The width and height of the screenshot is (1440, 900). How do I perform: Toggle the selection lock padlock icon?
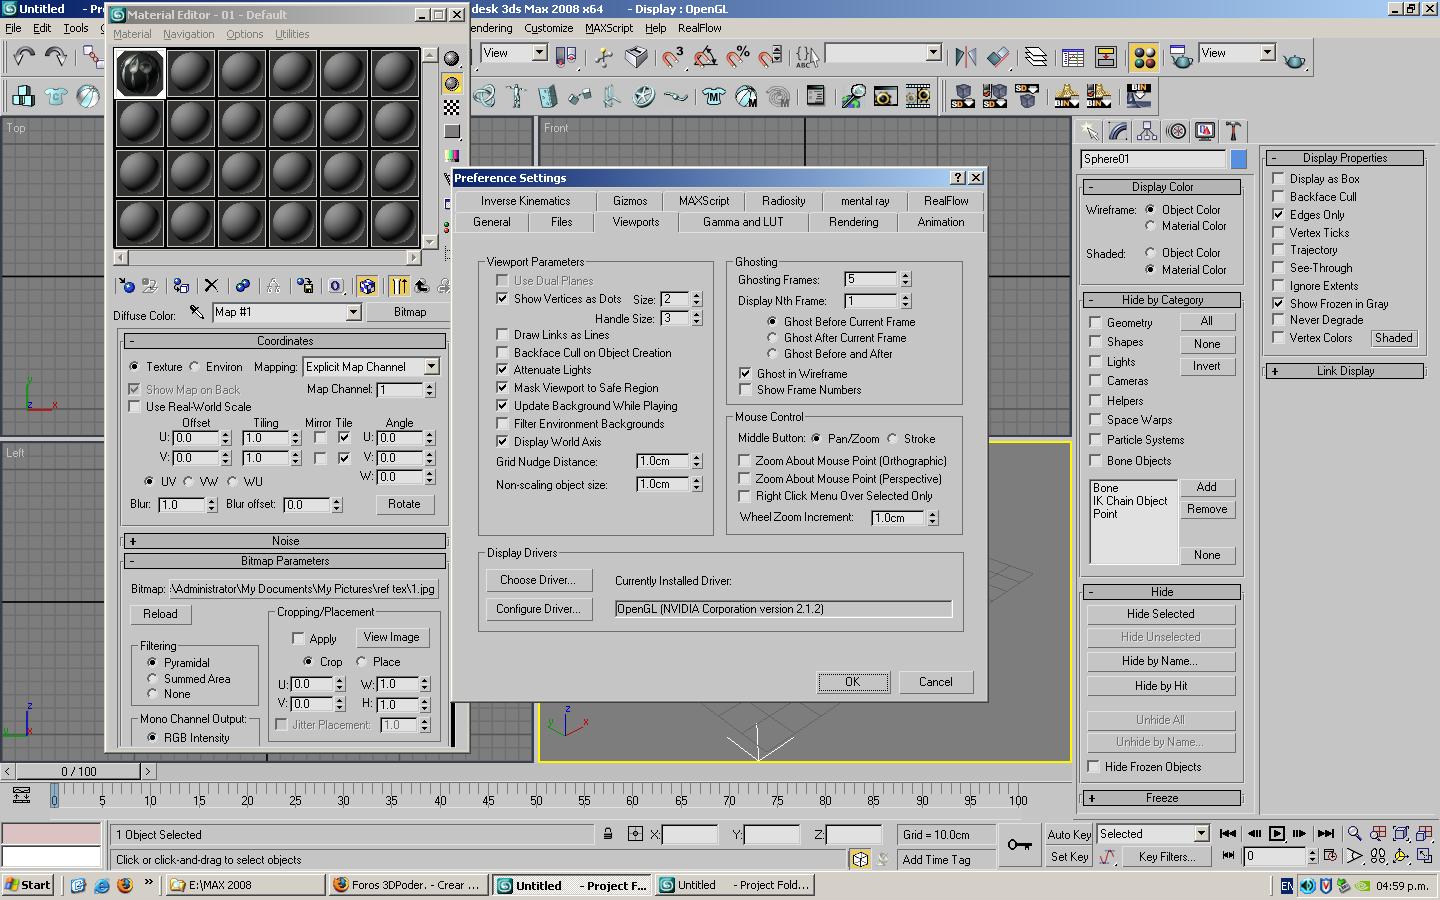[607, 834]
